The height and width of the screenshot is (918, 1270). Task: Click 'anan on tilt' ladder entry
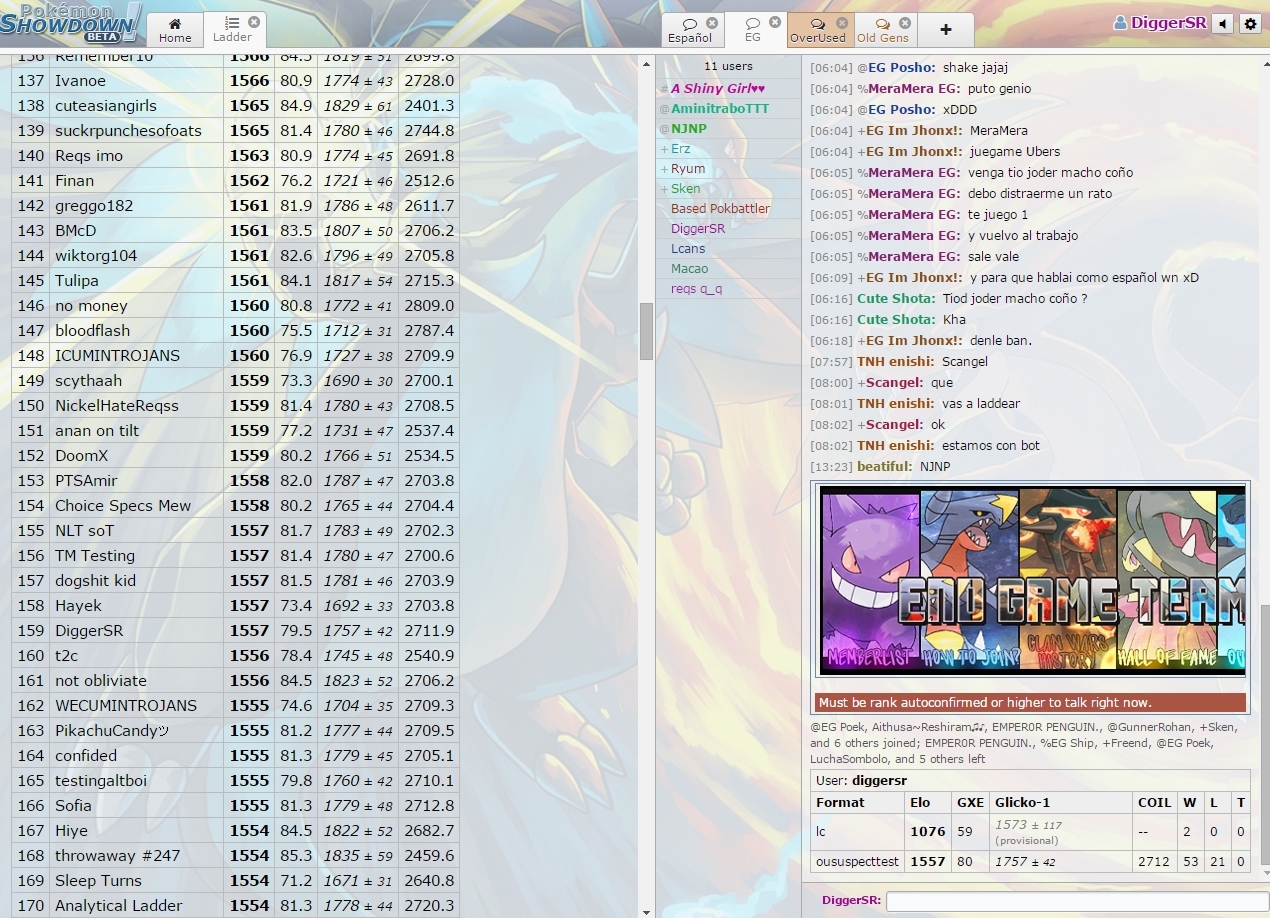click(x=235, y=430)
